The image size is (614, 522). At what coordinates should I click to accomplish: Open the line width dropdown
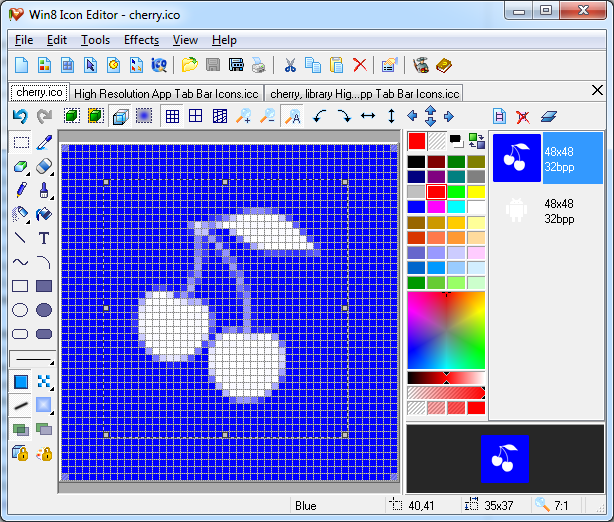(x=33, y=359)
